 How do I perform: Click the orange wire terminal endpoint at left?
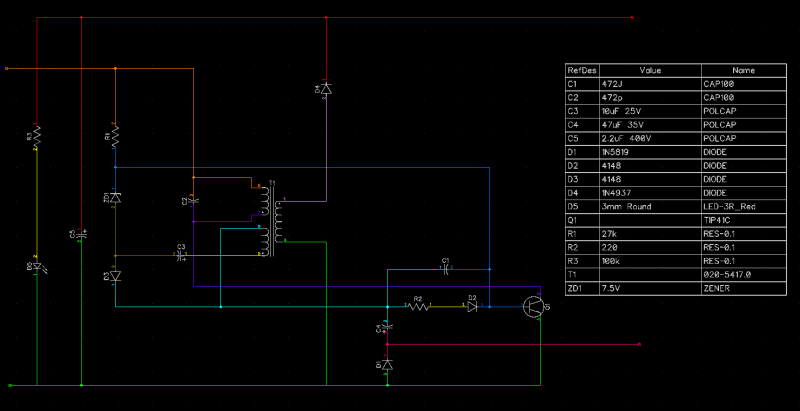tap(6, 68)
